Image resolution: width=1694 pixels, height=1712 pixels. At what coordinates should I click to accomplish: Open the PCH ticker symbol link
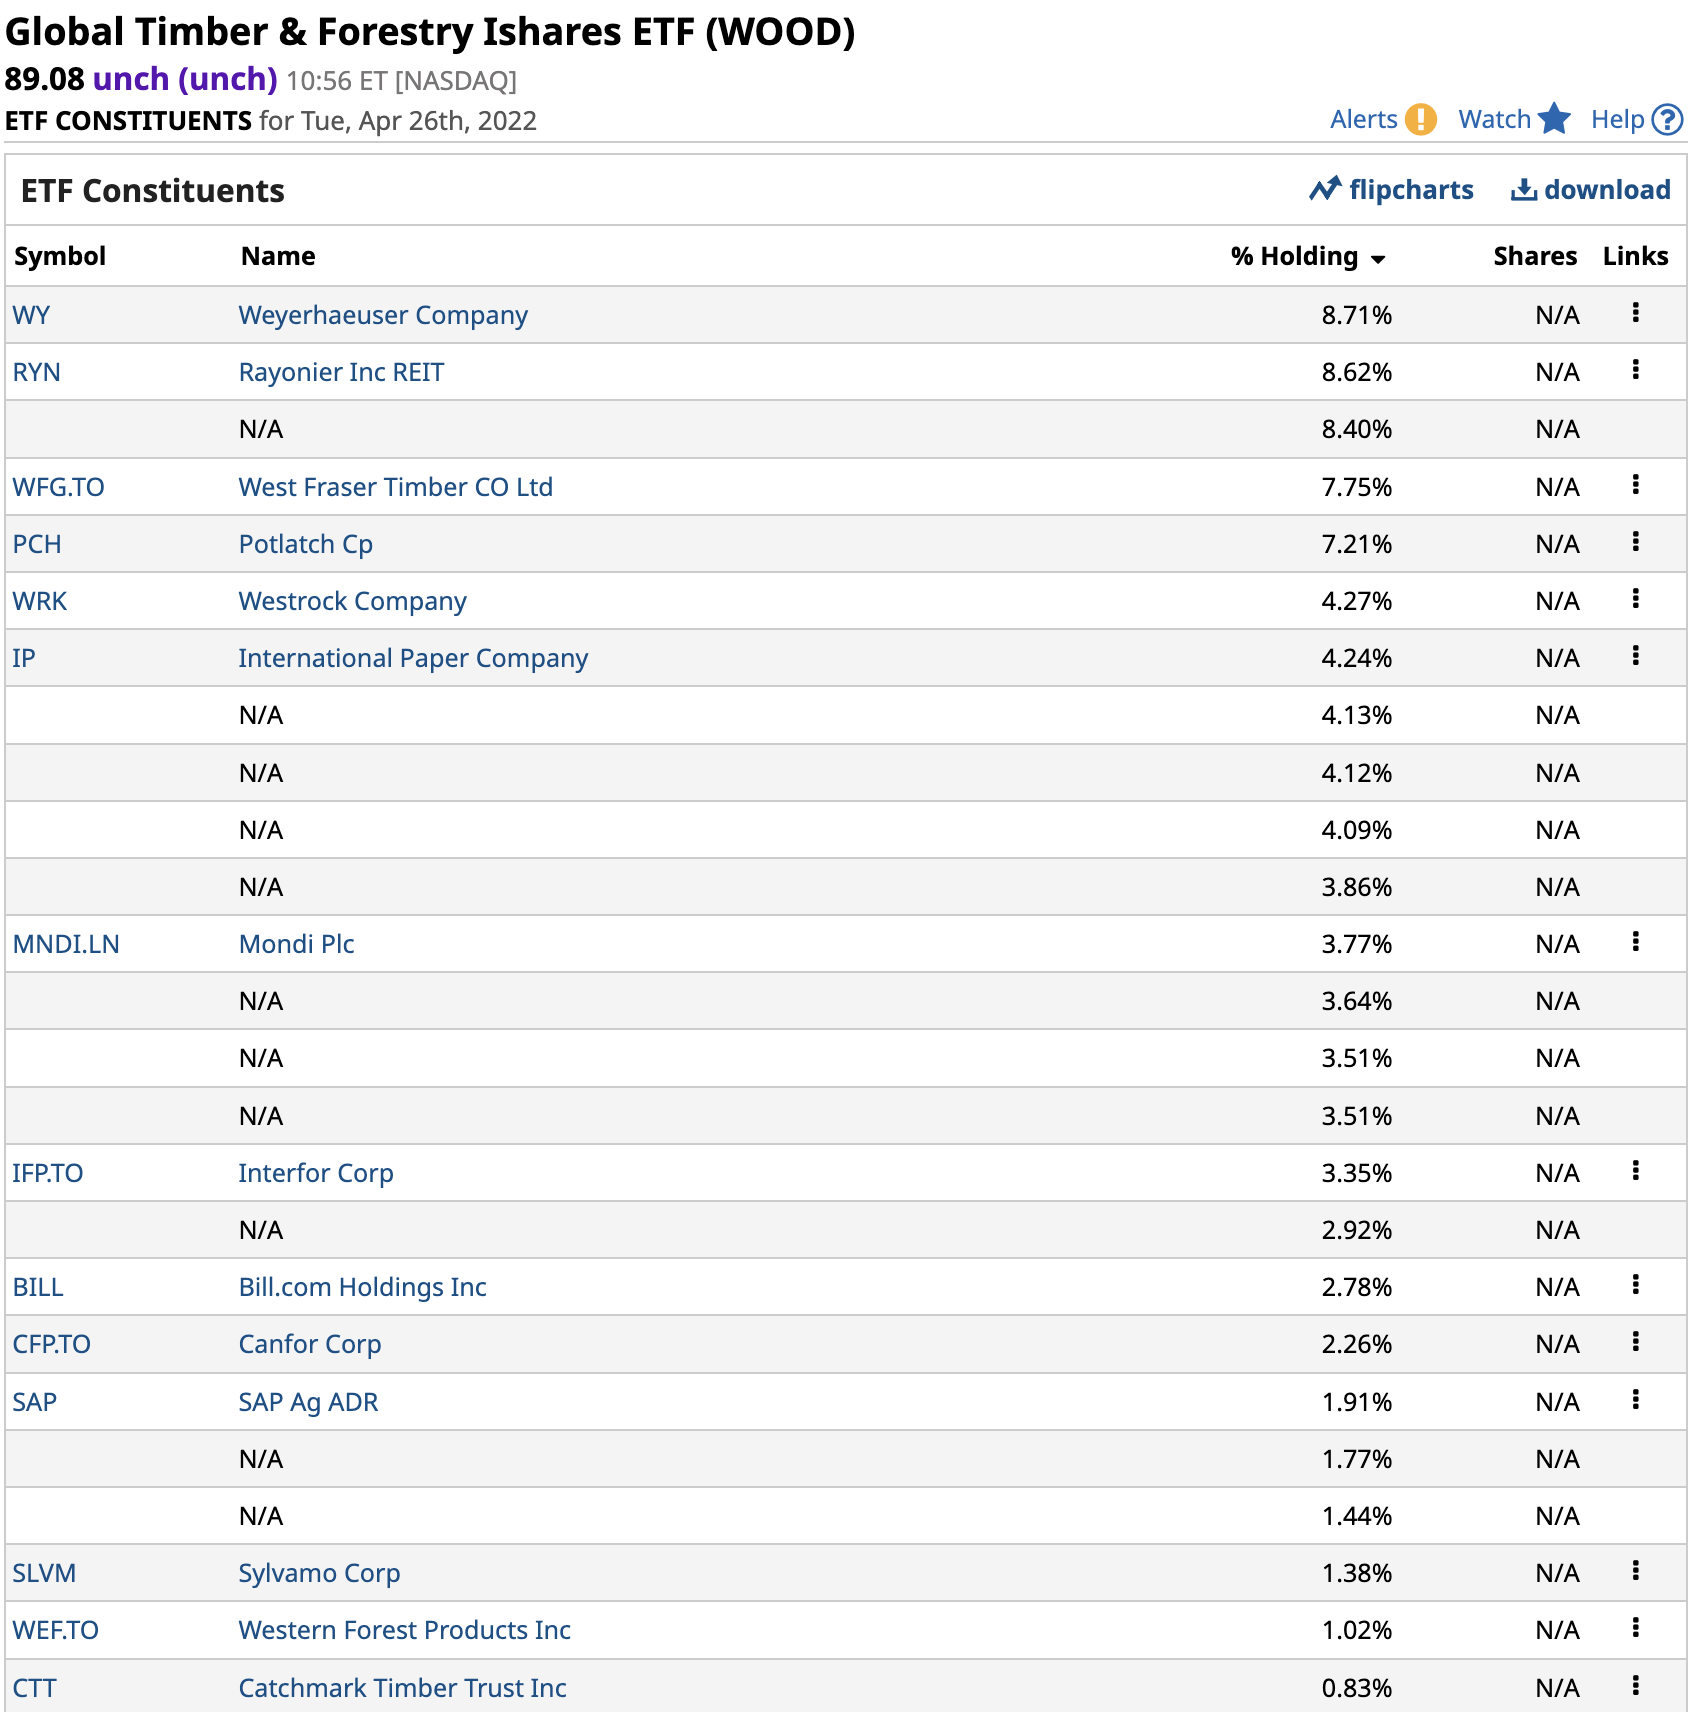(x=37, y=544)
